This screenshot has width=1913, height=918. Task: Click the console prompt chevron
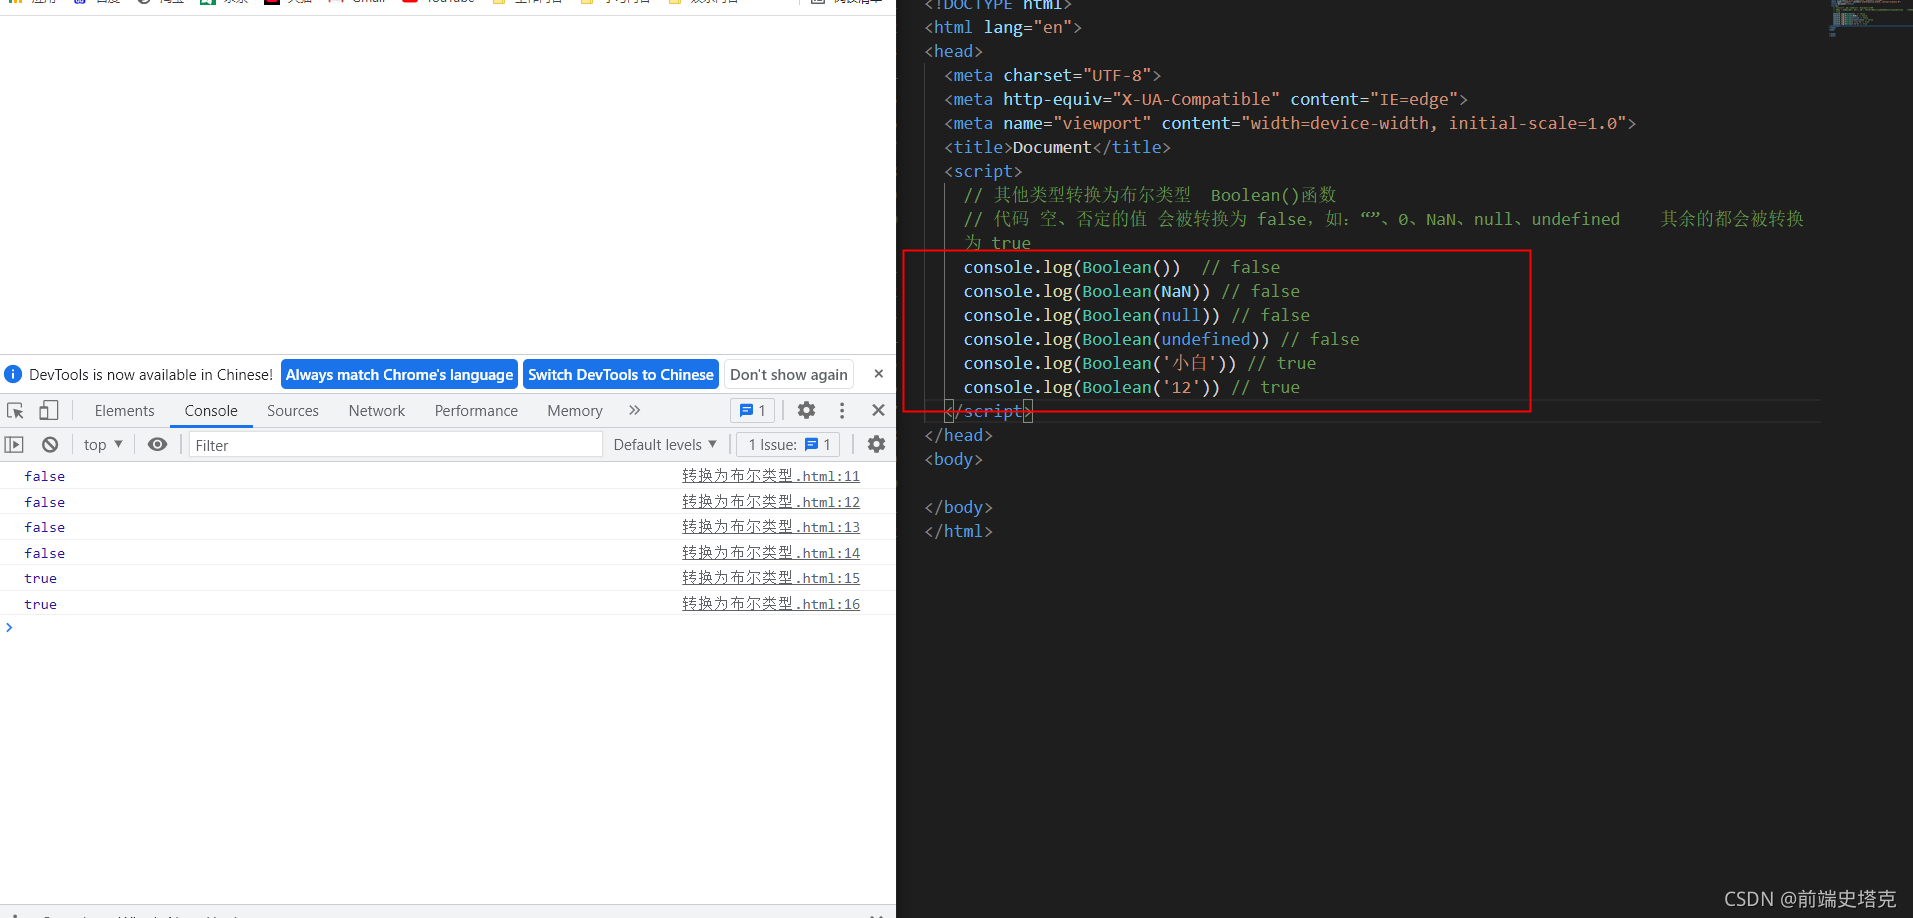(9, 628)
